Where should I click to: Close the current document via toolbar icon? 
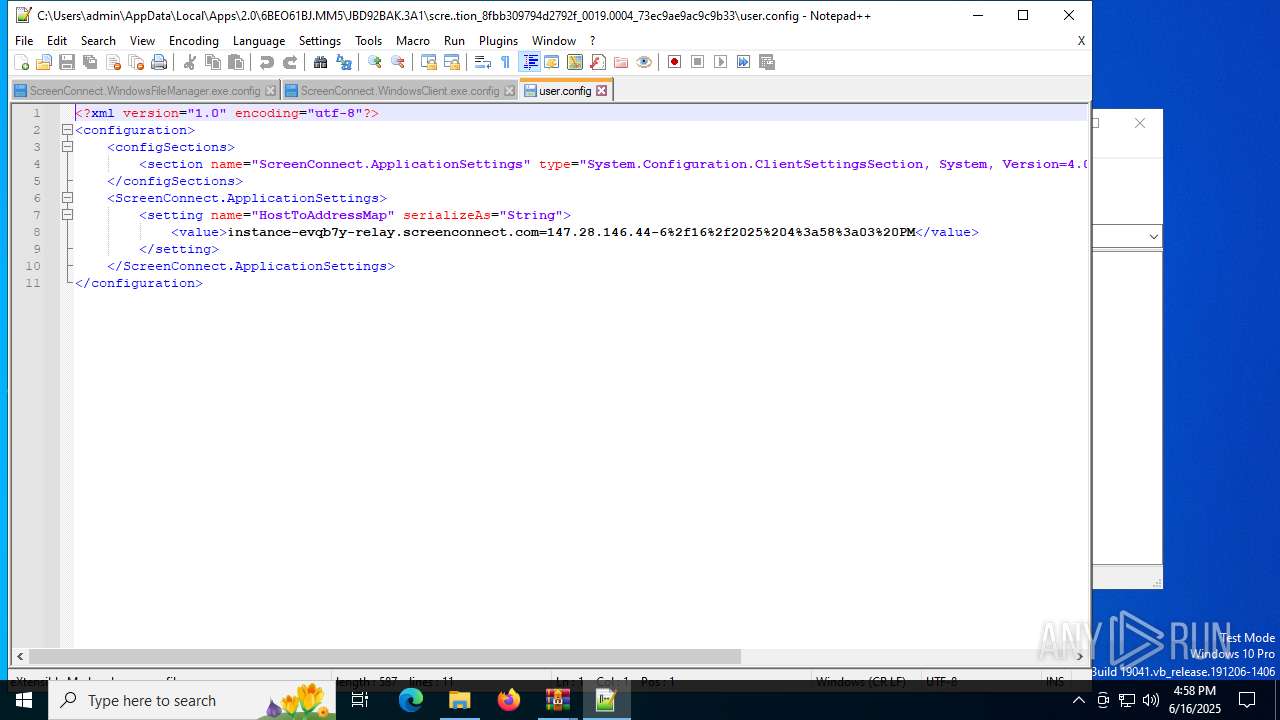click(x=113, y=62)
